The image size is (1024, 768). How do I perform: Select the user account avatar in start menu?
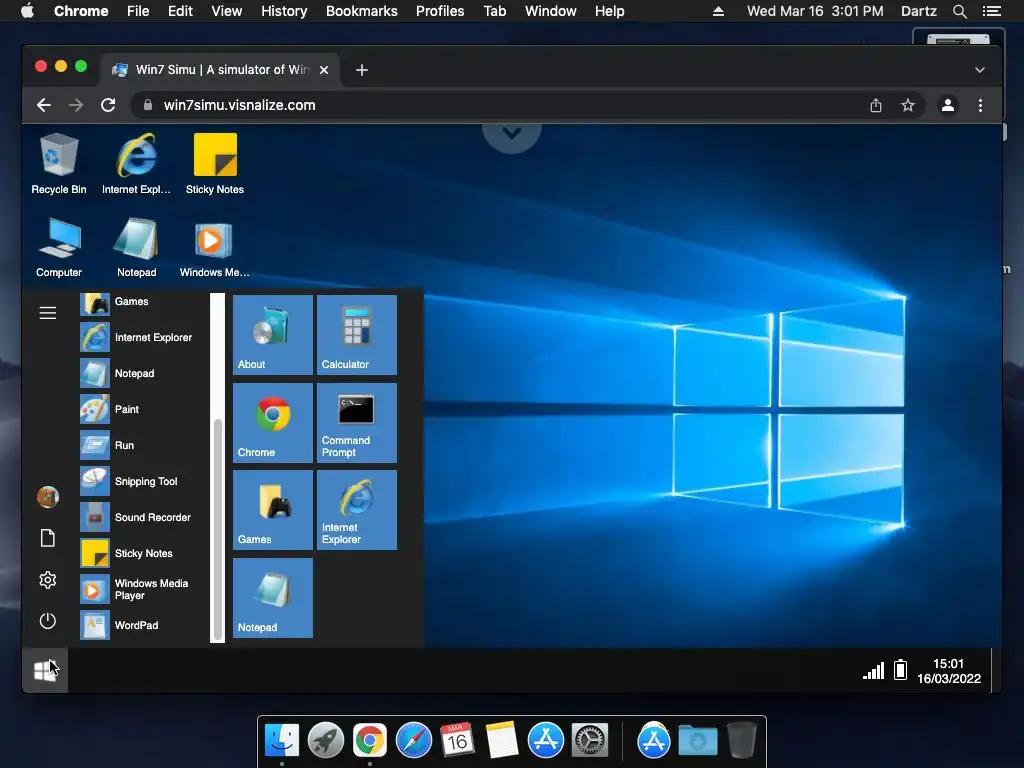coord(48,497)
